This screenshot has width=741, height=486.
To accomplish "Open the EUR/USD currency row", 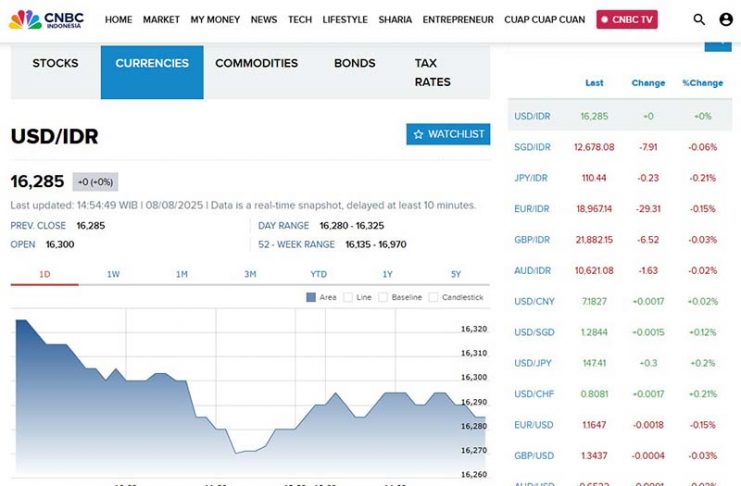I will [x=532, y=425].
